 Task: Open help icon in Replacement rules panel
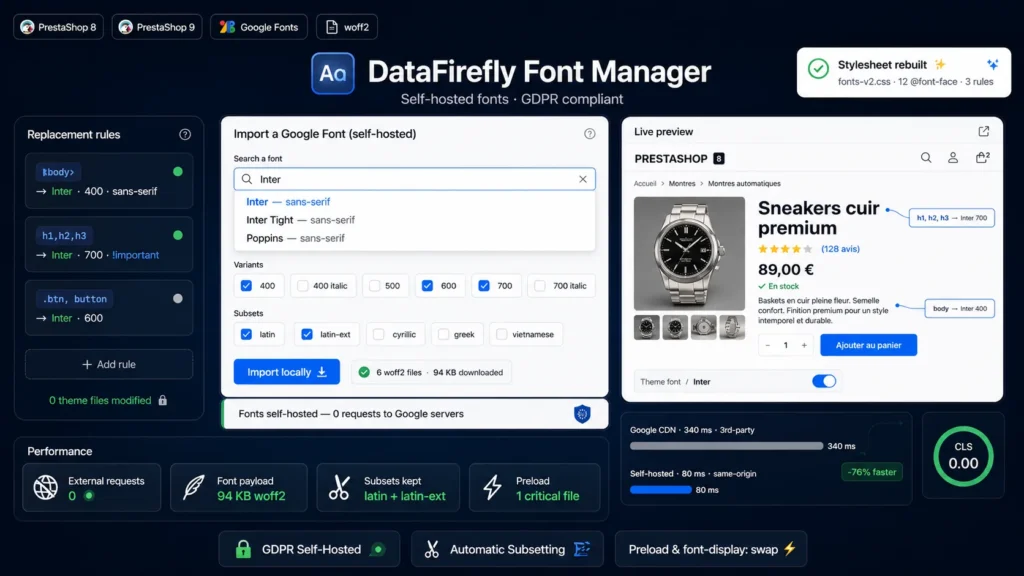coord(185,135)
